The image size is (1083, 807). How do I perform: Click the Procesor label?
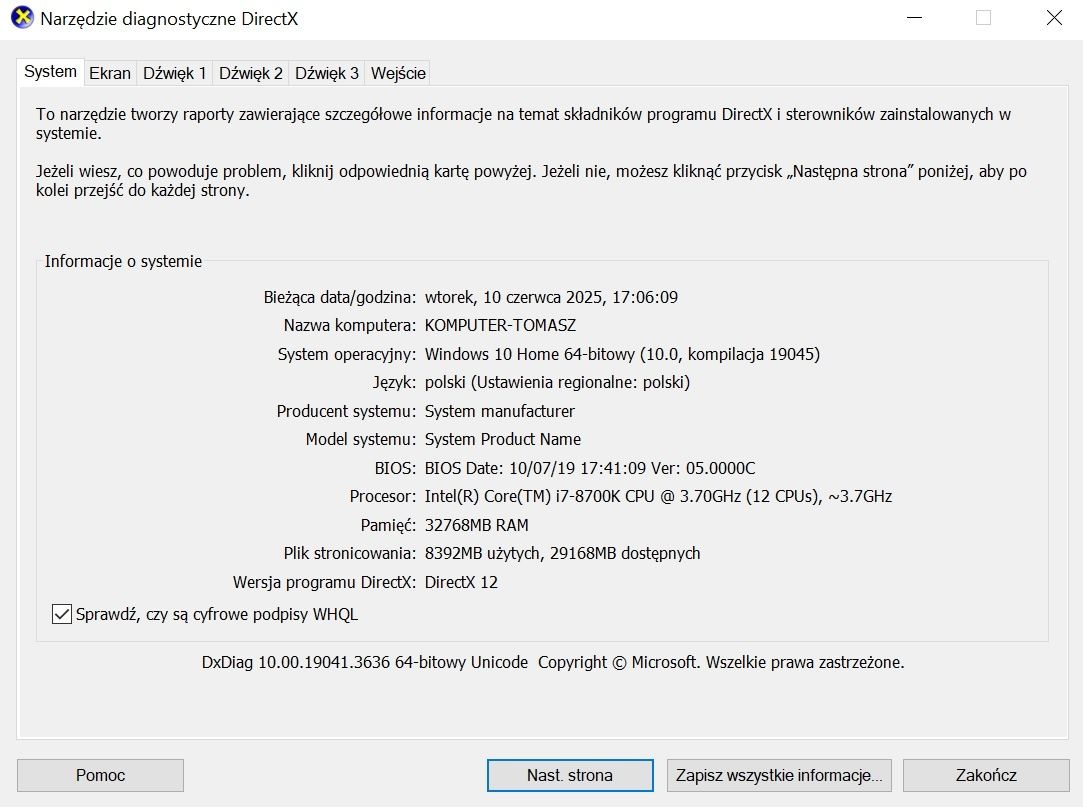[x=383, y=497]
